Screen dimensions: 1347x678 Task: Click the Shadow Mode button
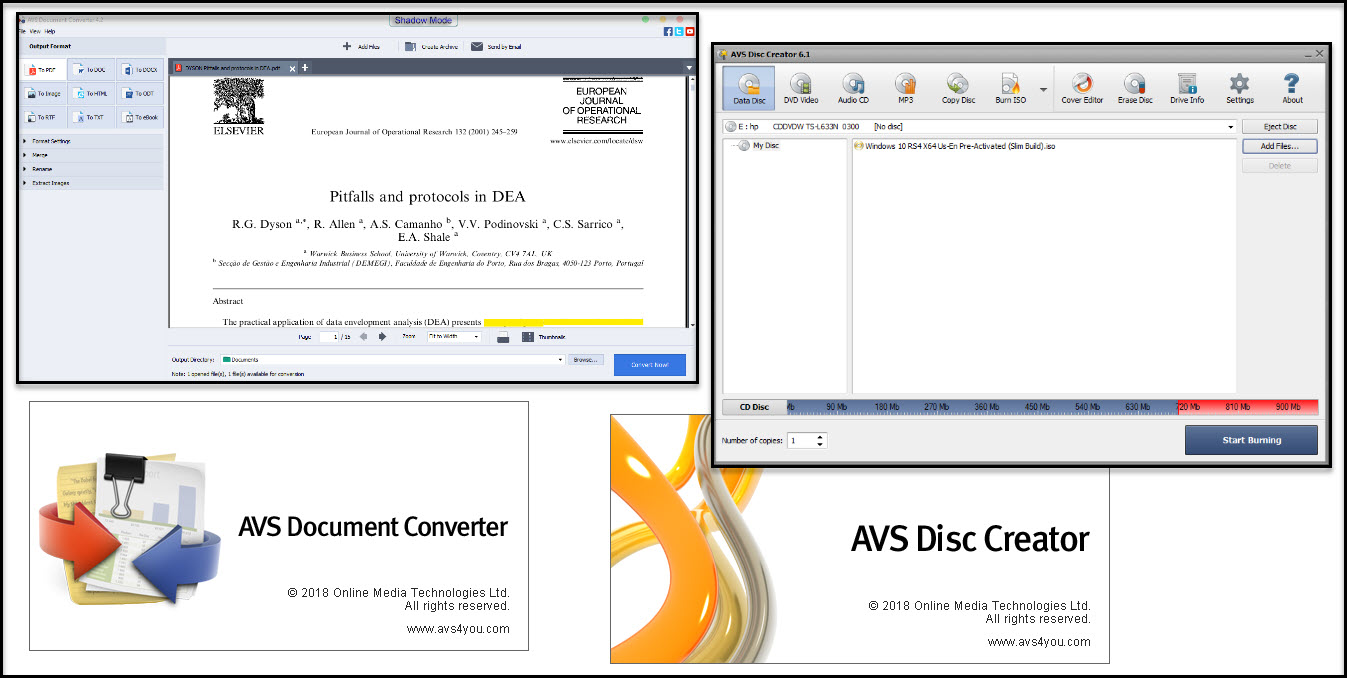pyautogui.click(x=423, y=20)
